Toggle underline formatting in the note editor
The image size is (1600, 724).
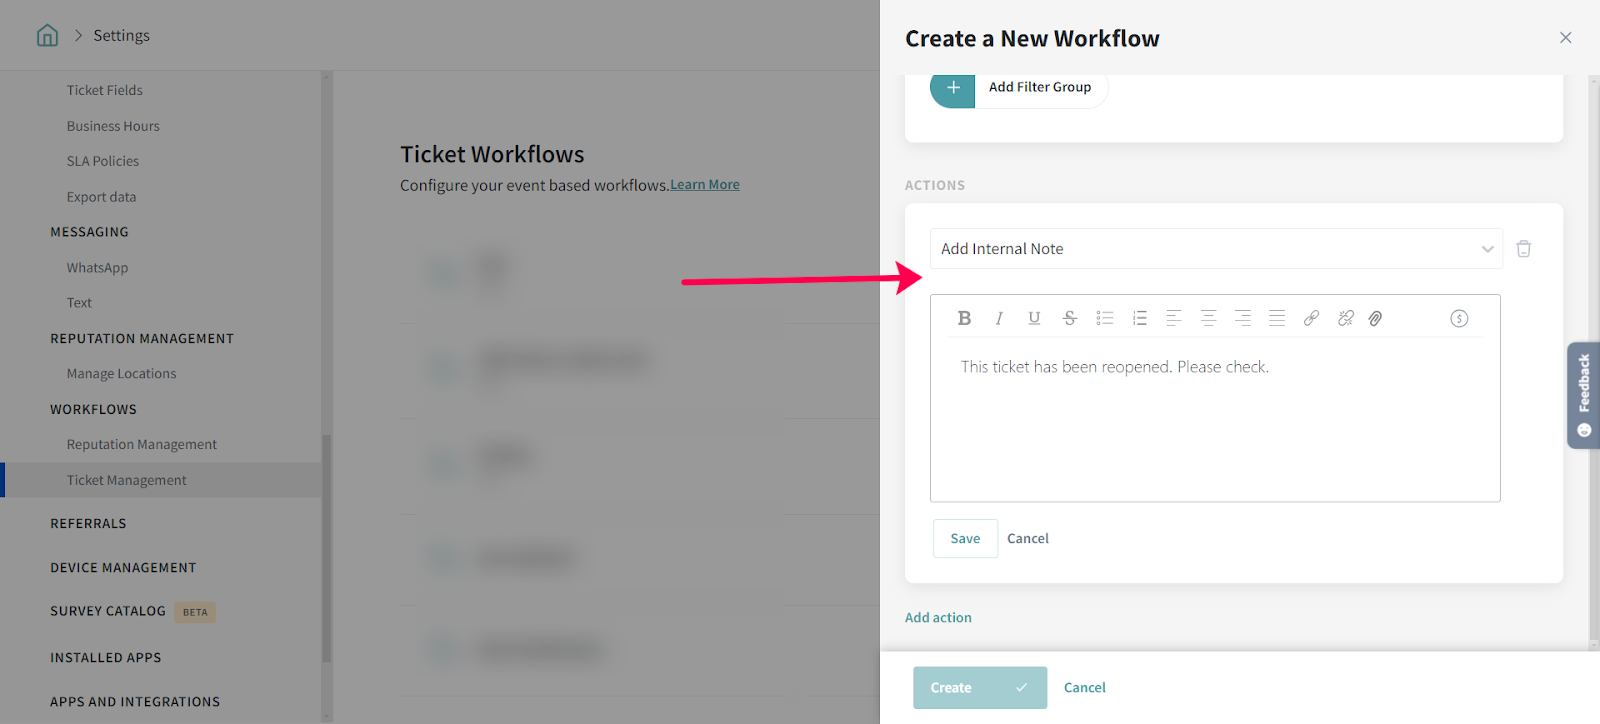(1034, 318)
